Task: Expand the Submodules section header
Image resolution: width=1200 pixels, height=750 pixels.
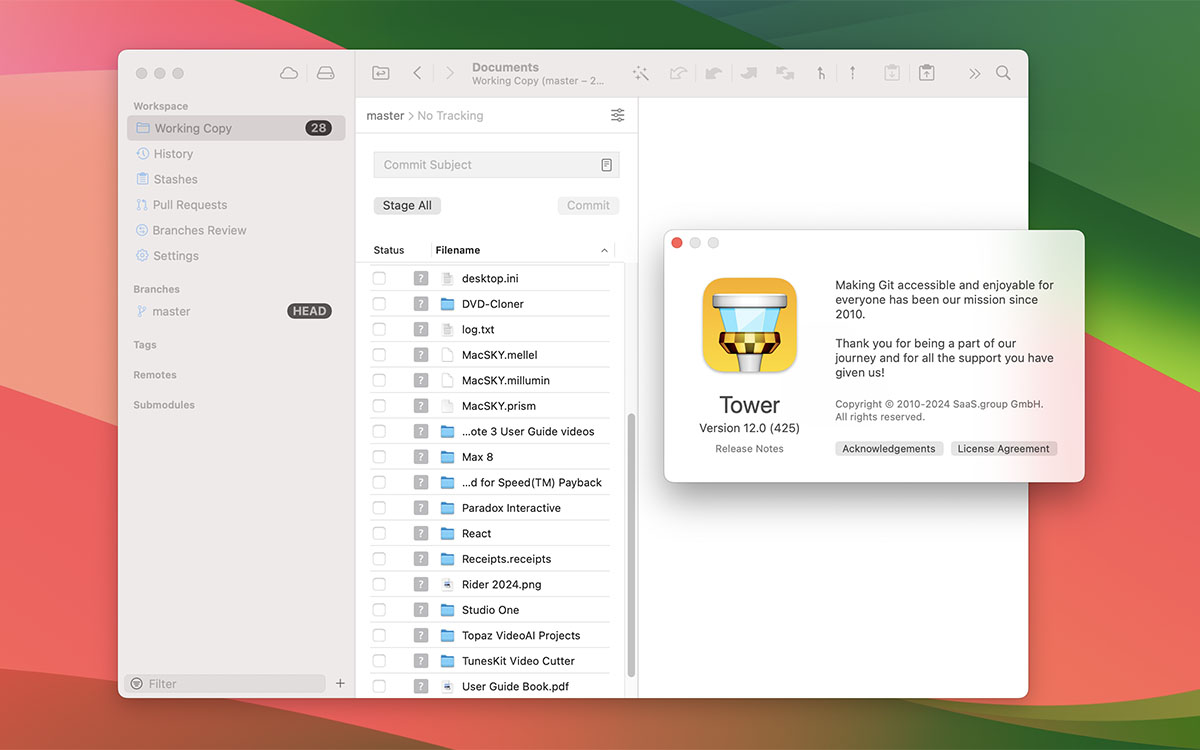Action: click(164, 405)
